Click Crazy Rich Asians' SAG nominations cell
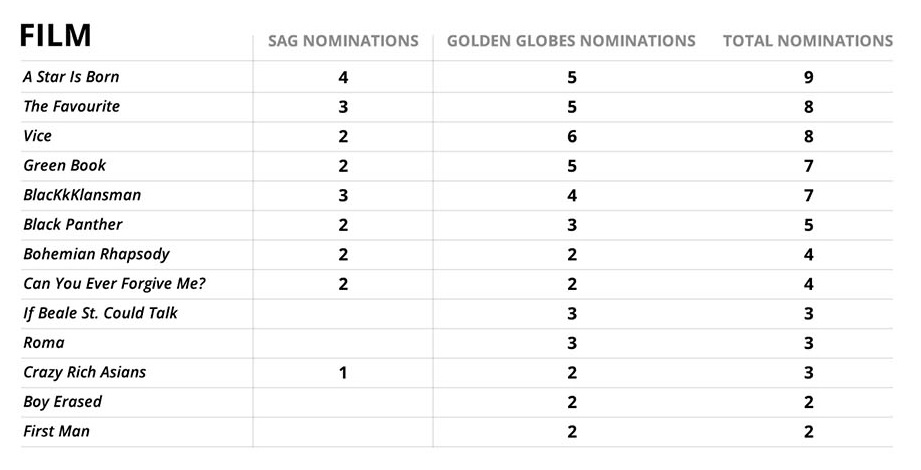This screenshot has width=921, height=470. pos(343,372)
